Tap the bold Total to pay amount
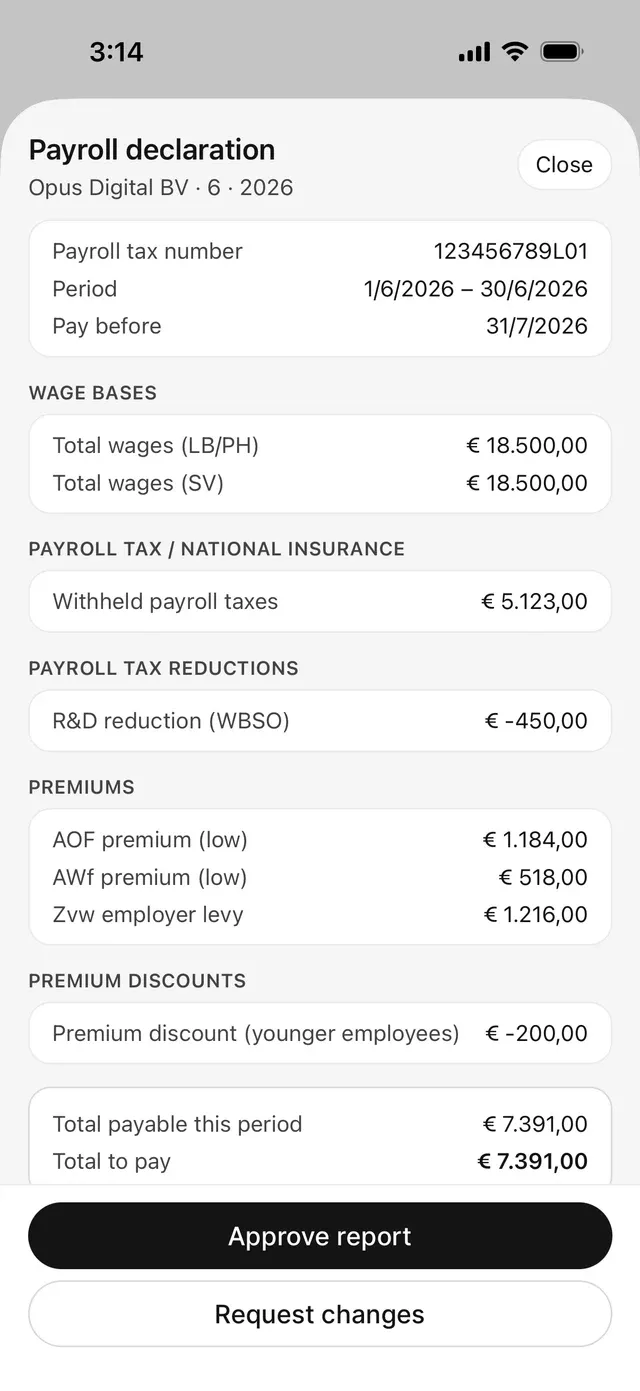 point(532,1161)
